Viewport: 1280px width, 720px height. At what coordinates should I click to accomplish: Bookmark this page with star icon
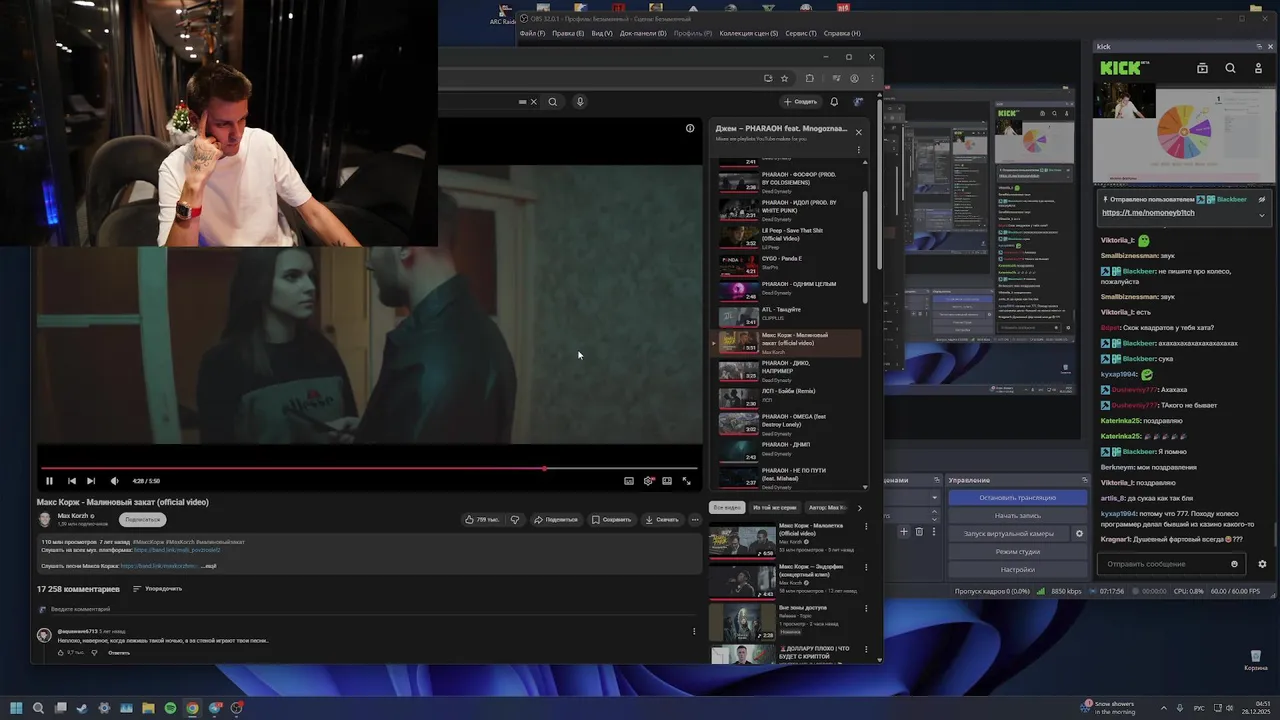point(785,78)
